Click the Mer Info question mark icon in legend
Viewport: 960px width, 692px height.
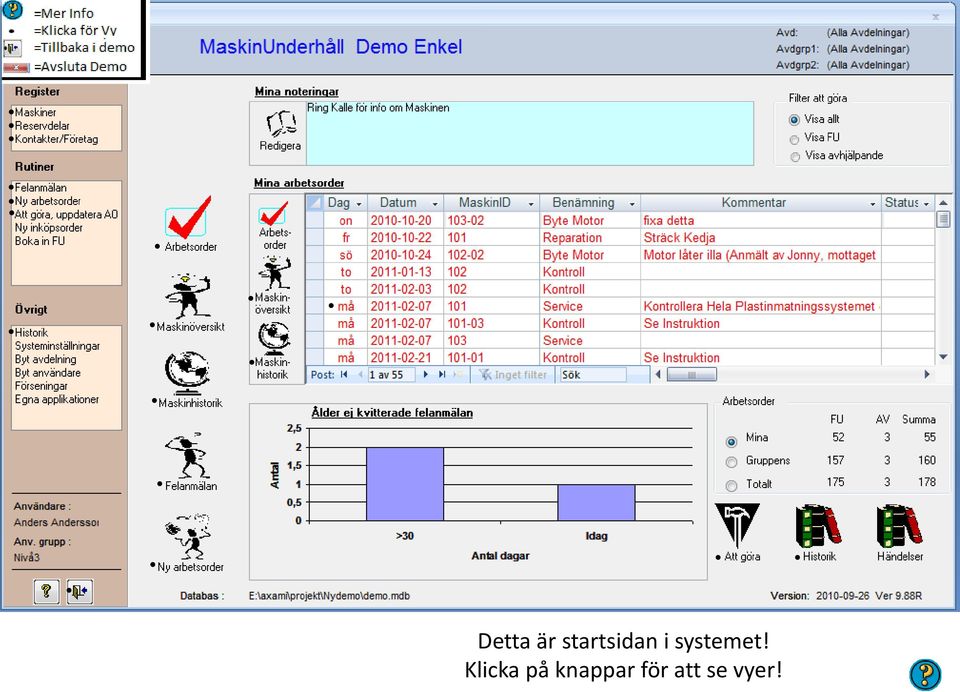13,9
